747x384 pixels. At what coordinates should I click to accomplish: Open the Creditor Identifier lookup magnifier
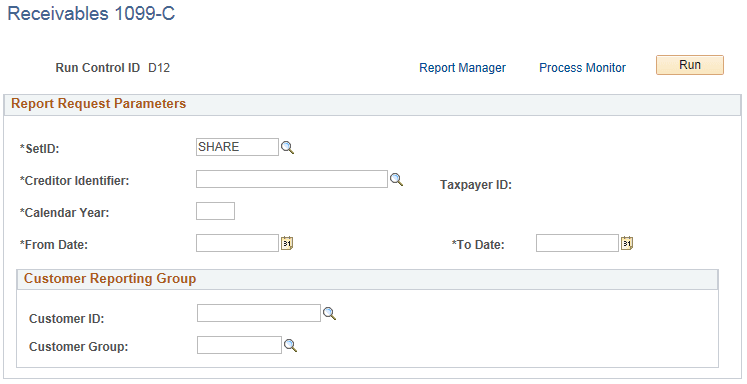pos(396,180)
